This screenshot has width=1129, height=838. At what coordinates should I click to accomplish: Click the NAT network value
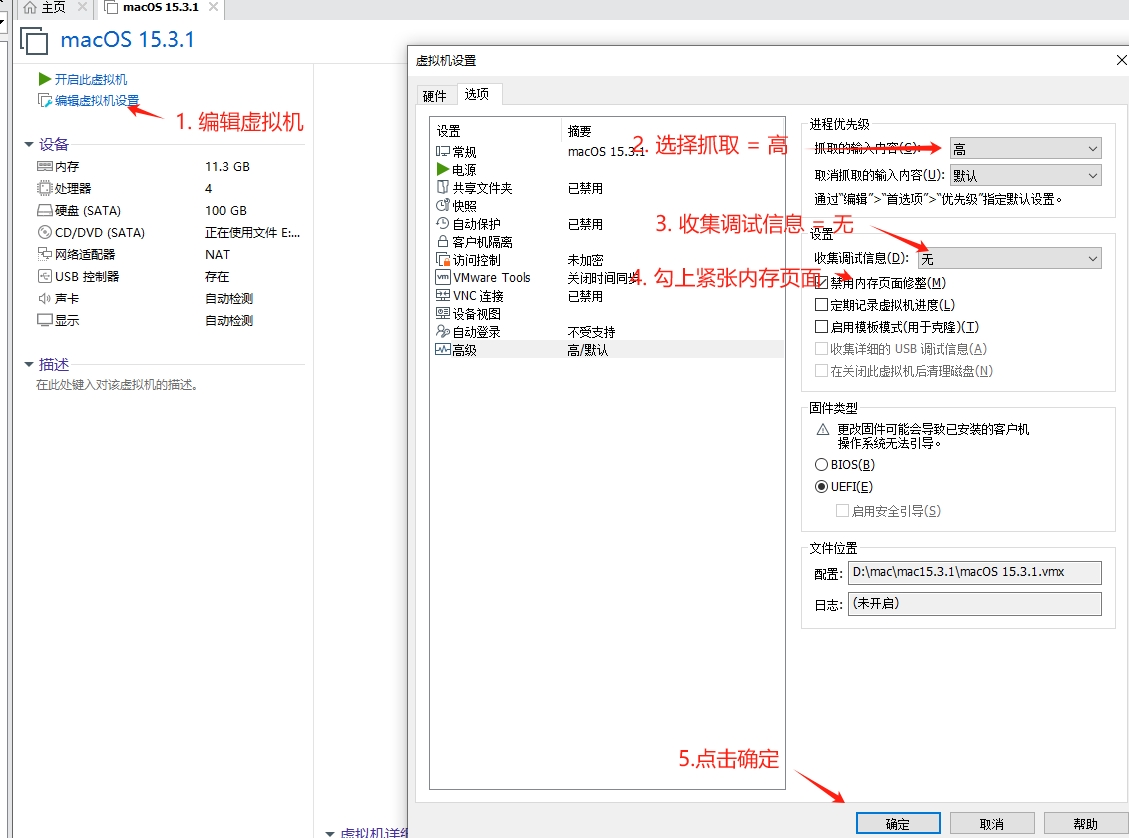(x=217, y=254)
